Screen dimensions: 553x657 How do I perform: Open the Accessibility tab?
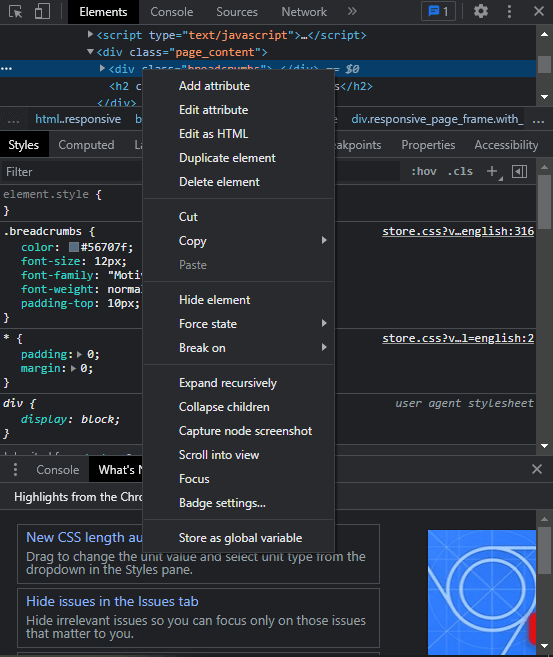click(506, 145)
